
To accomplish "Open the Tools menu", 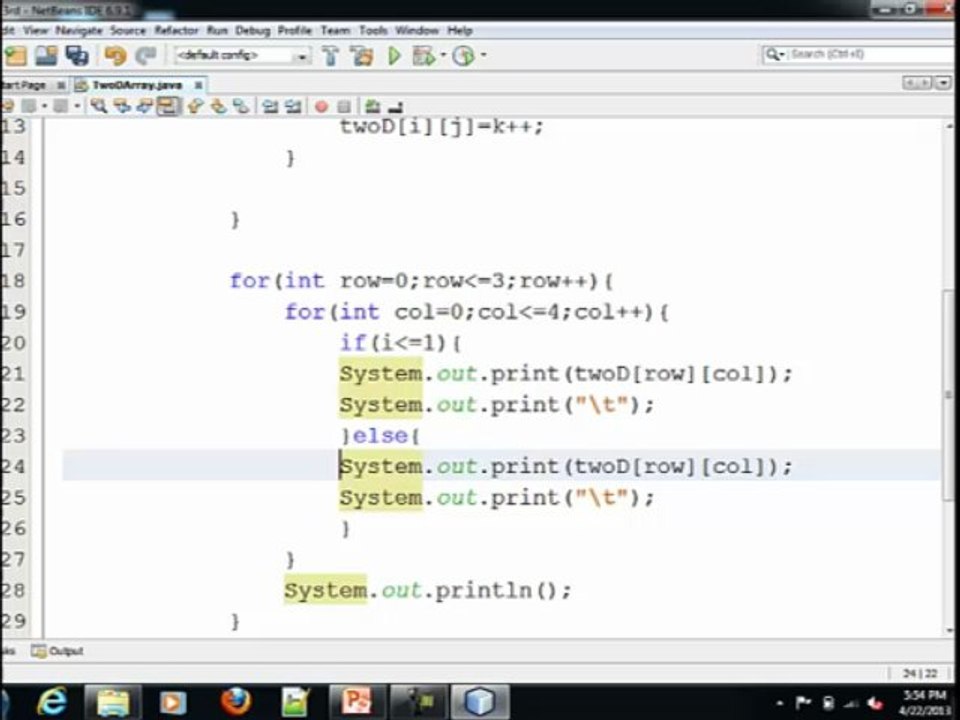I will point(373,30).
